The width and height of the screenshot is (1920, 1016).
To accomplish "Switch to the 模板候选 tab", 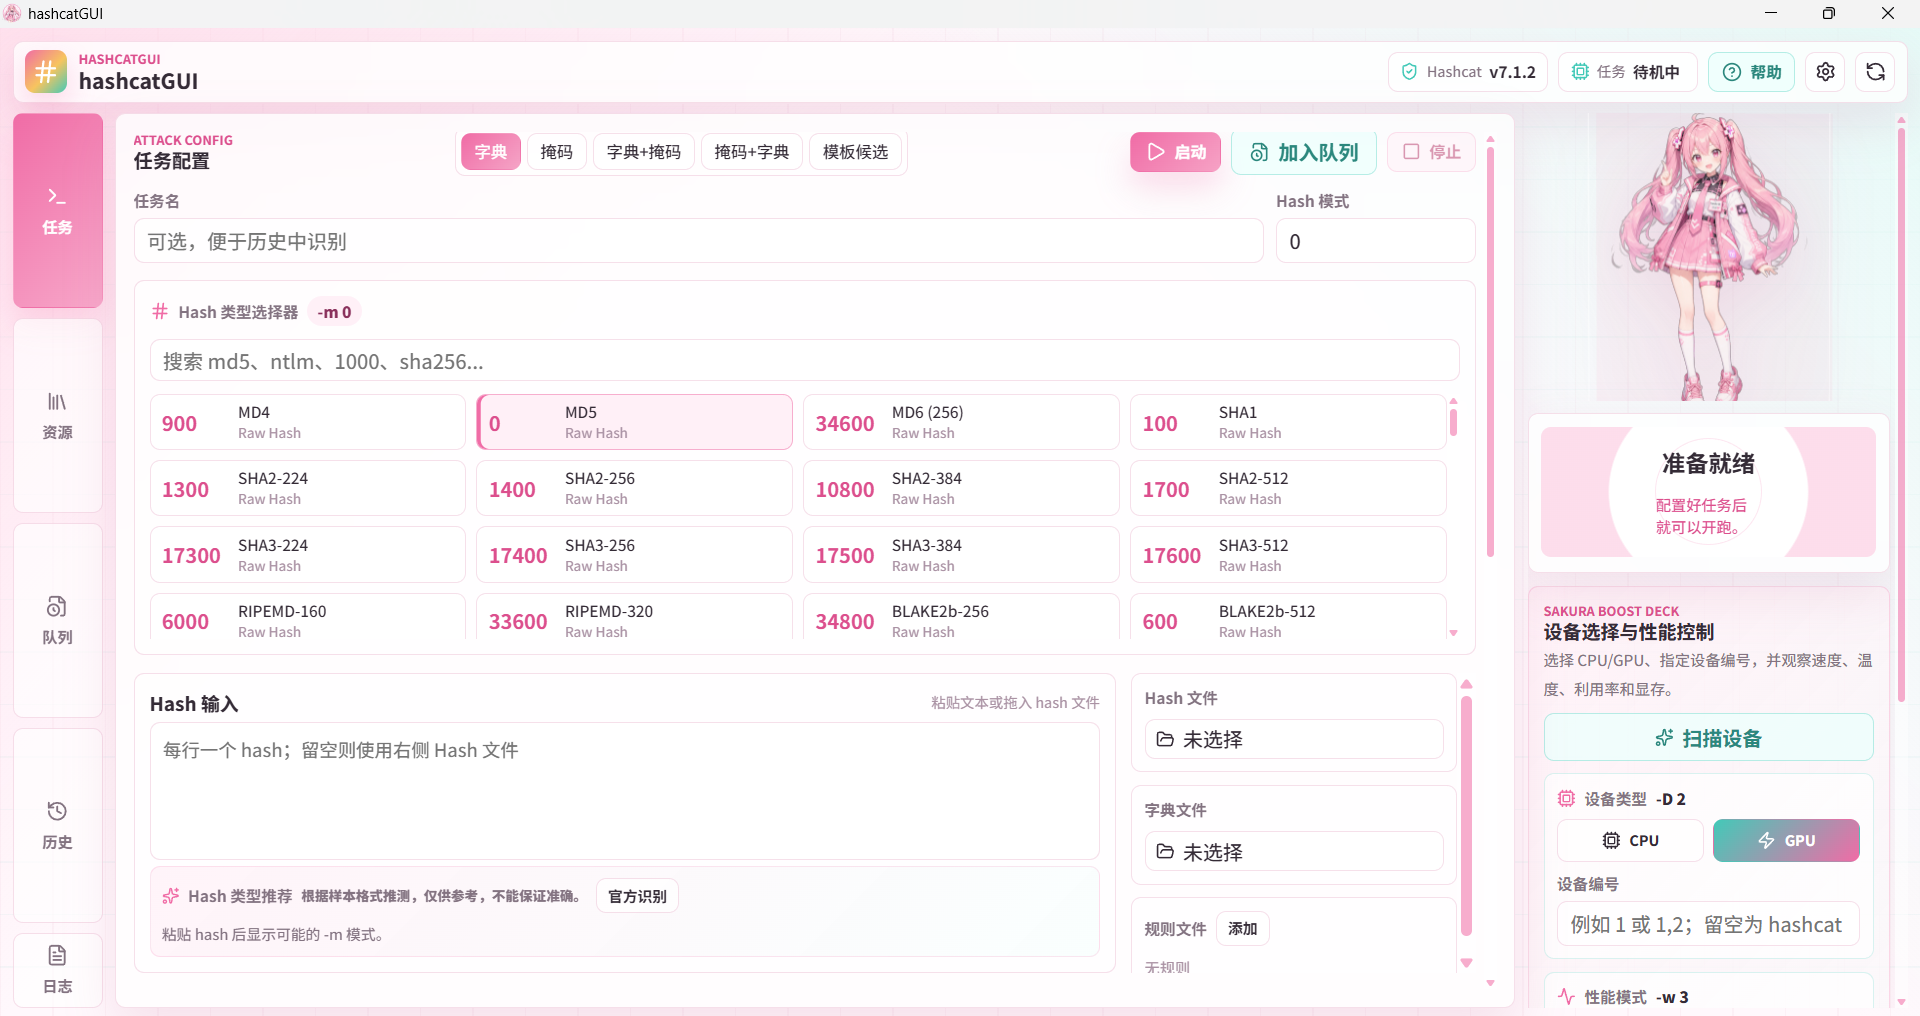I will coord(856,152).
